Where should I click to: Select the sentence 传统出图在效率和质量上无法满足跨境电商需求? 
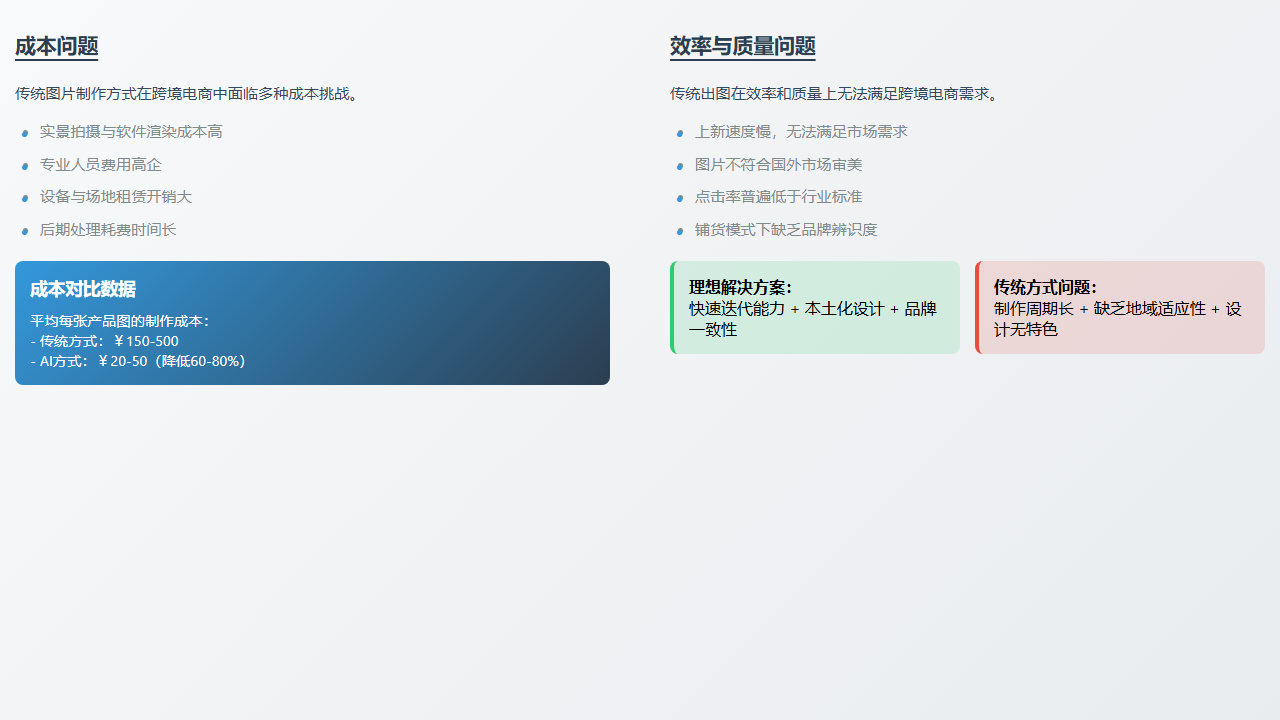[x=834, y=94]
